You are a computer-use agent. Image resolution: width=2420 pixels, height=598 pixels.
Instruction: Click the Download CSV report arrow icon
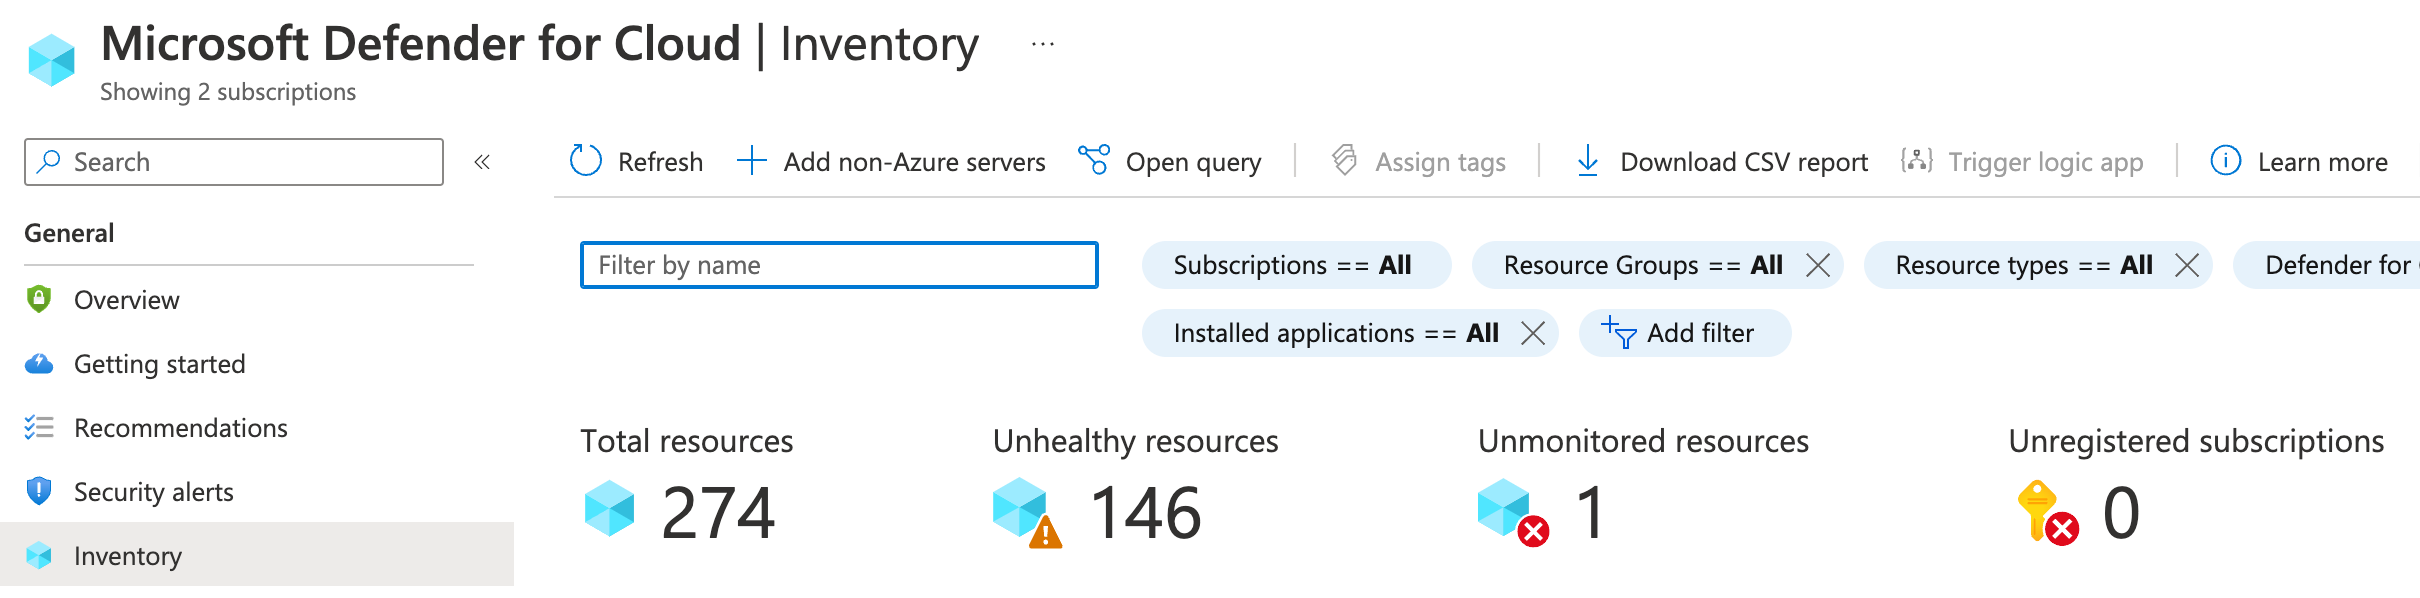coord(1587,161)
